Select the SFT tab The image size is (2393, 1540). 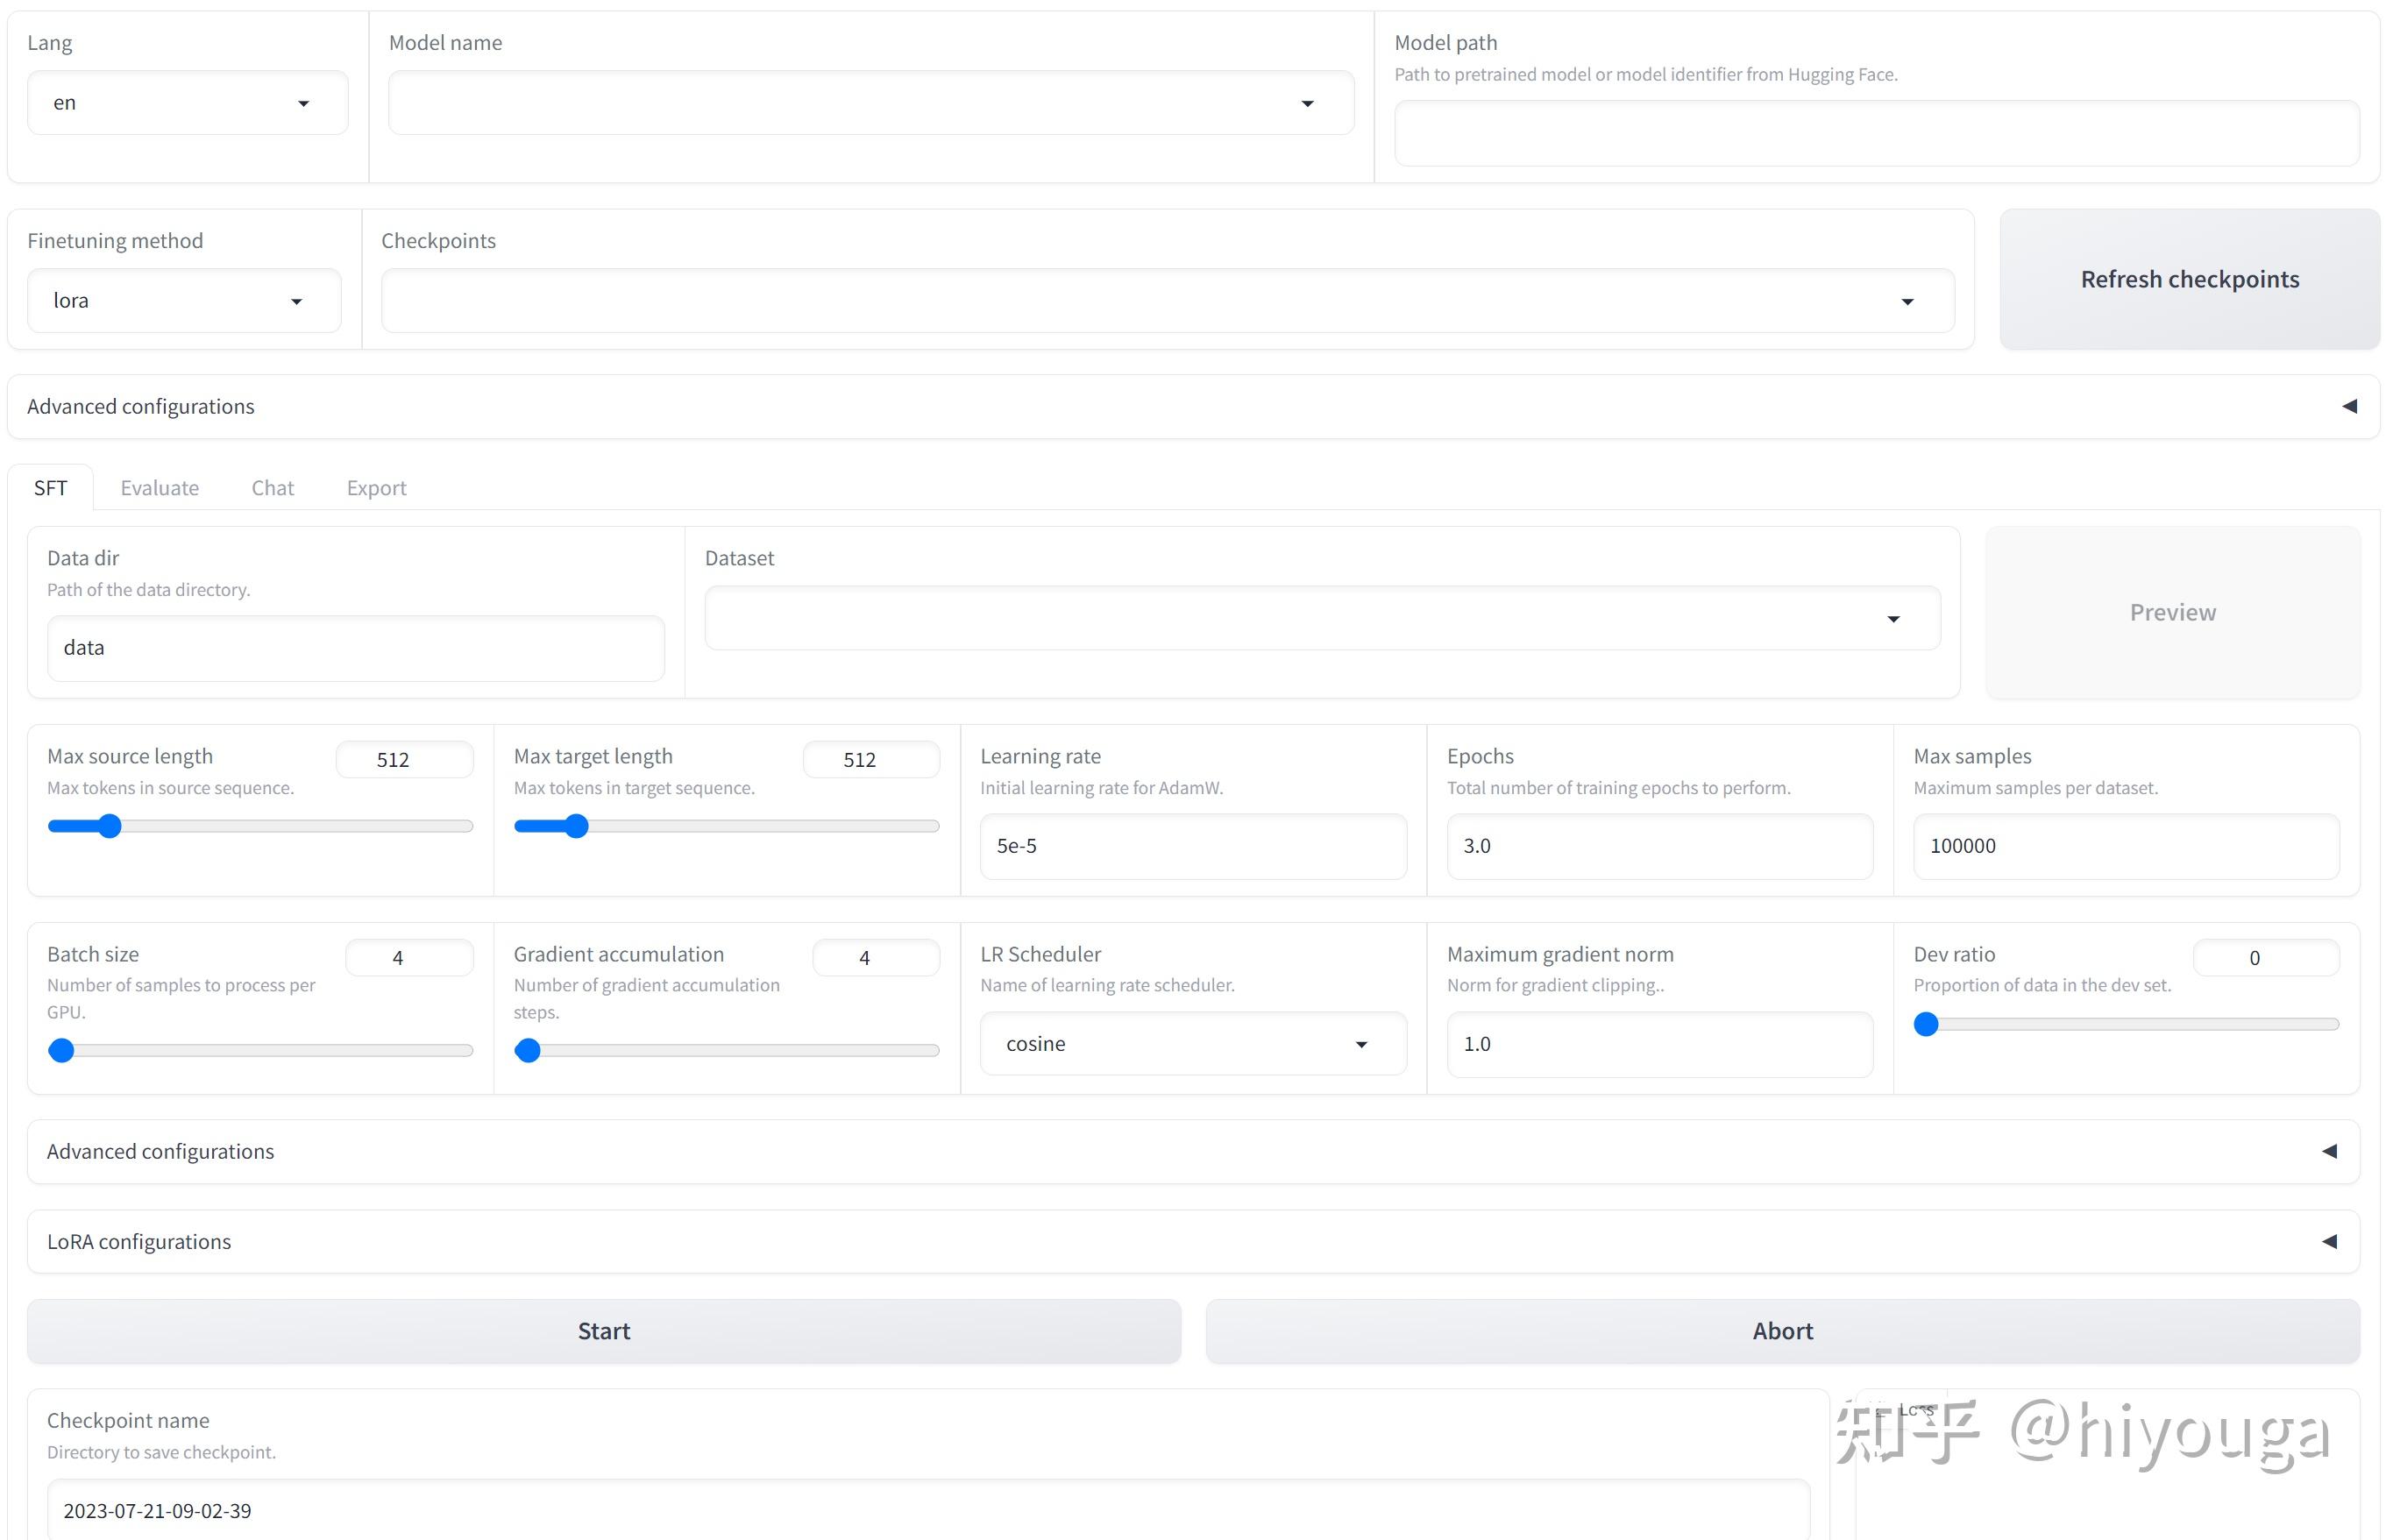(x=50, y=487)
